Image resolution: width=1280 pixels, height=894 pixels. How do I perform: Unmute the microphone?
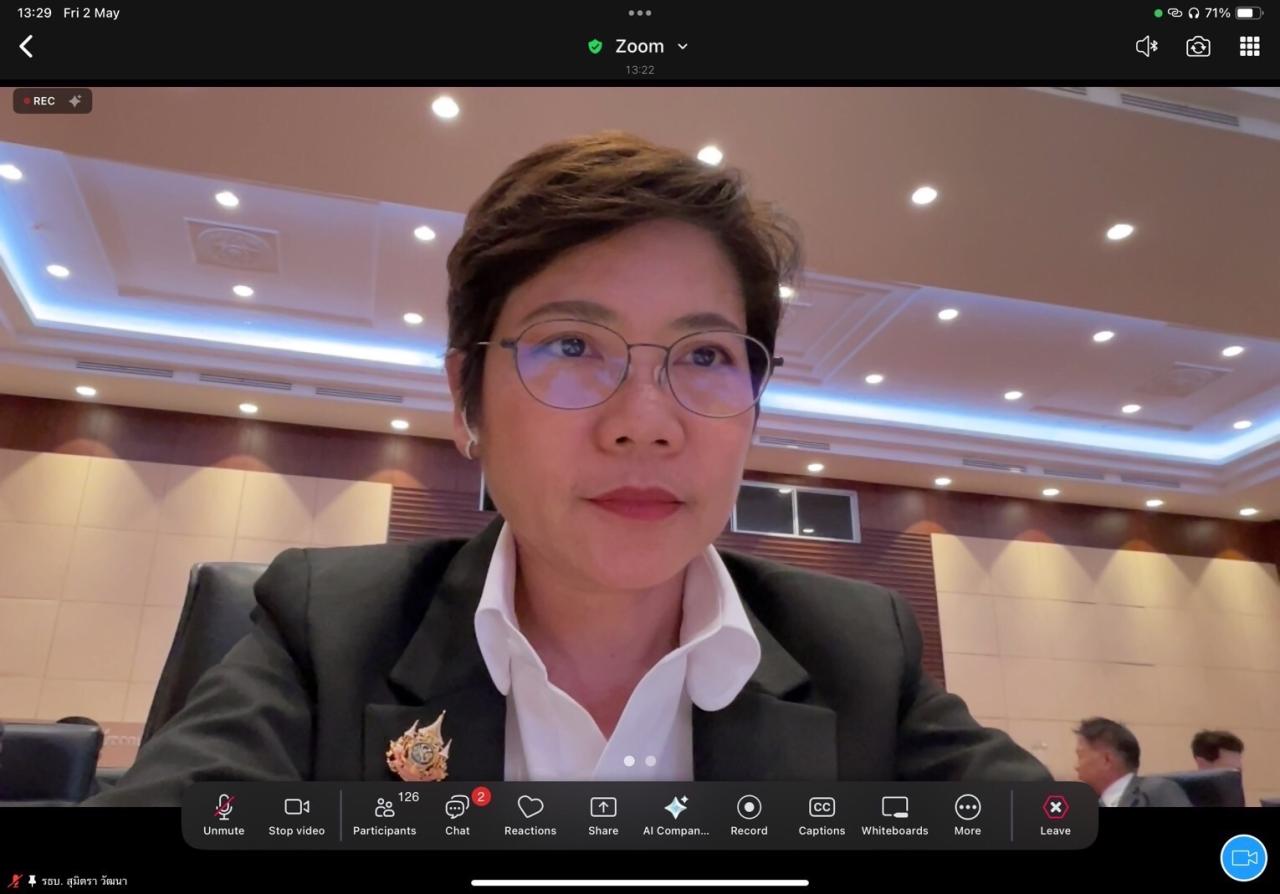point(224,814)
